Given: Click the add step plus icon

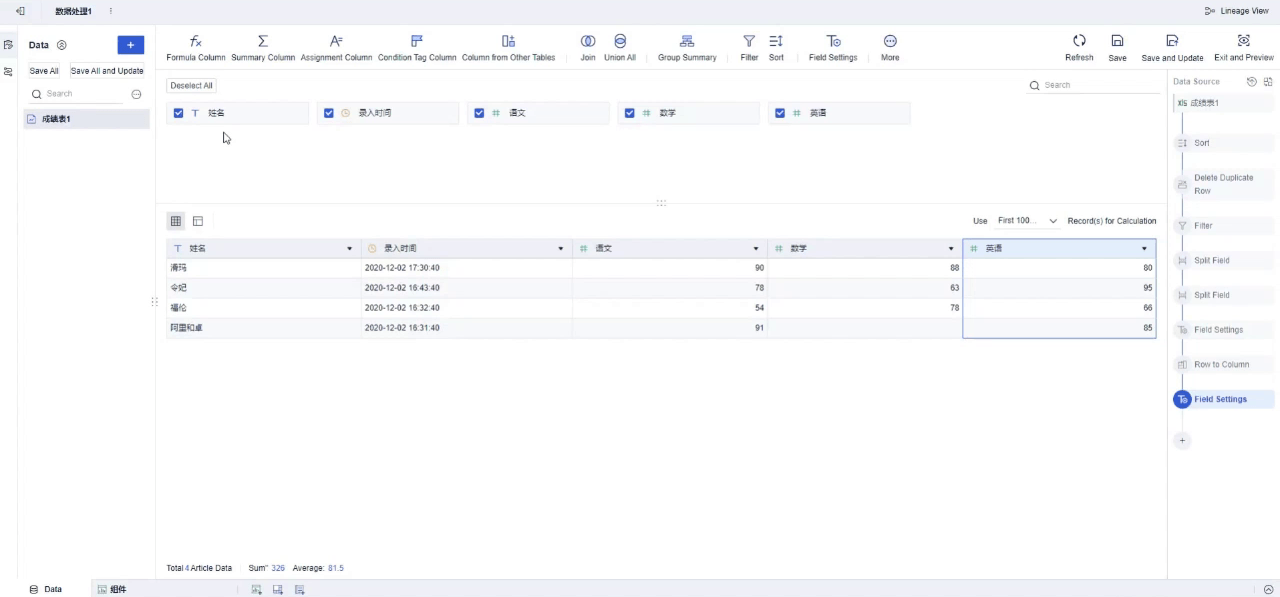Looking at the screenshot, I should [x=1182, y=440].
